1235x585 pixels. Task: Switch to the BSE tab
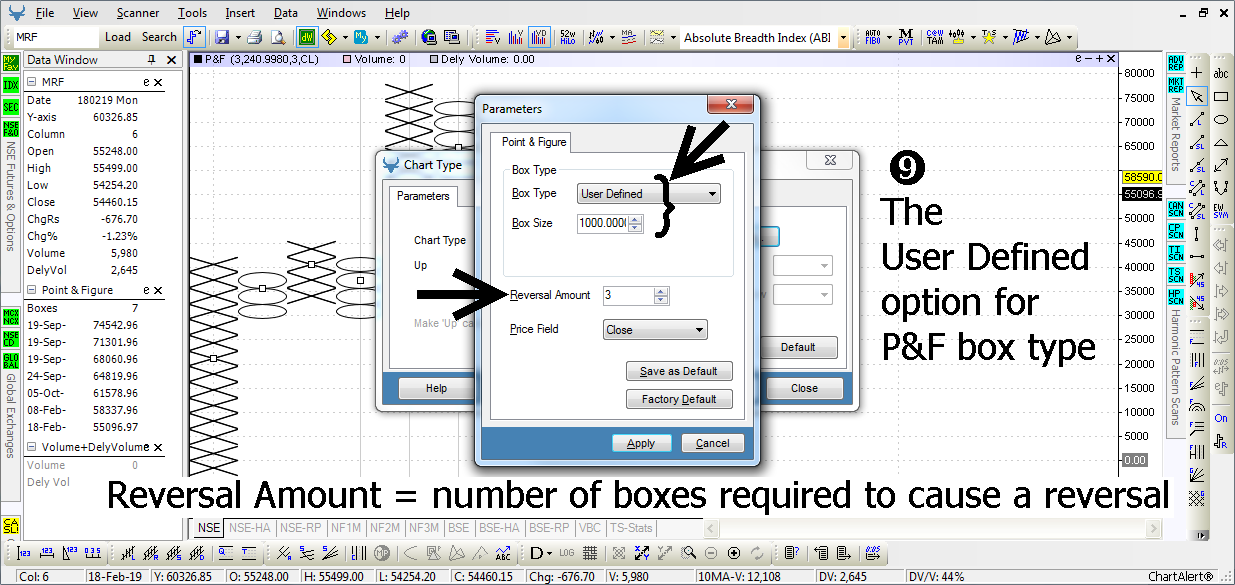coord(459,527)
